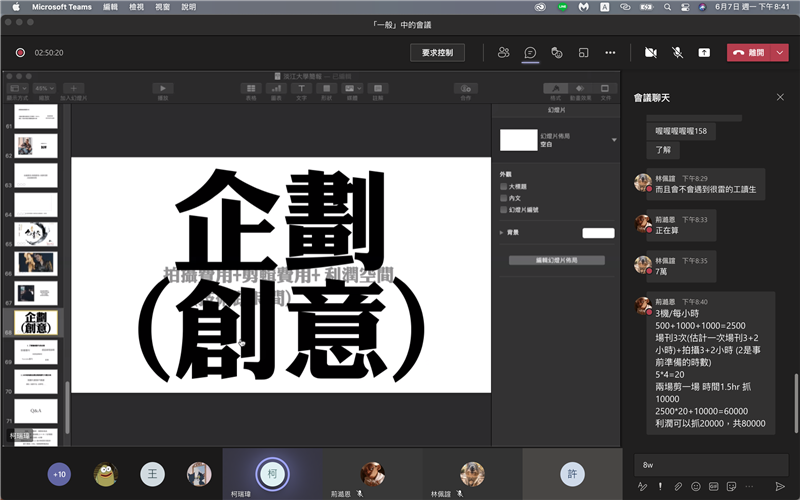Click the 要求控制 button
This screenshot has height=500, width=800.
click(x=437, y=52)
